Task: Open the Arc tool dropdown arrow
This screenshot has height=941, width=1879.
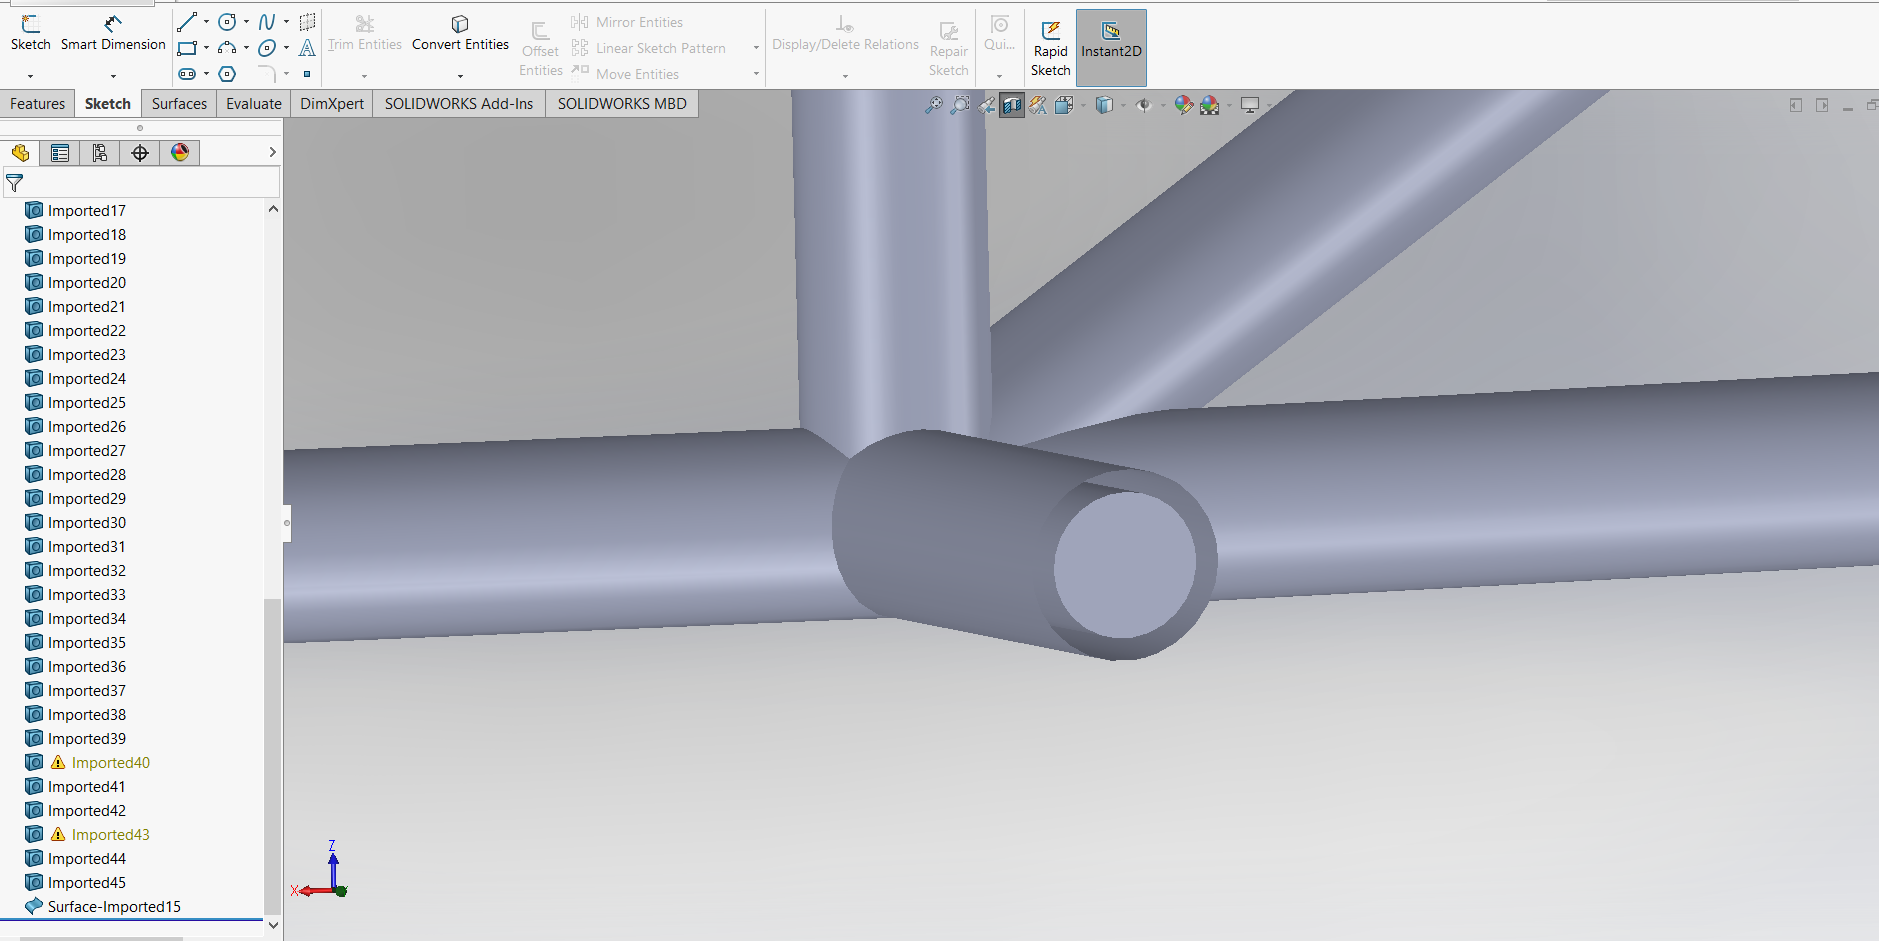Action: 246,47
